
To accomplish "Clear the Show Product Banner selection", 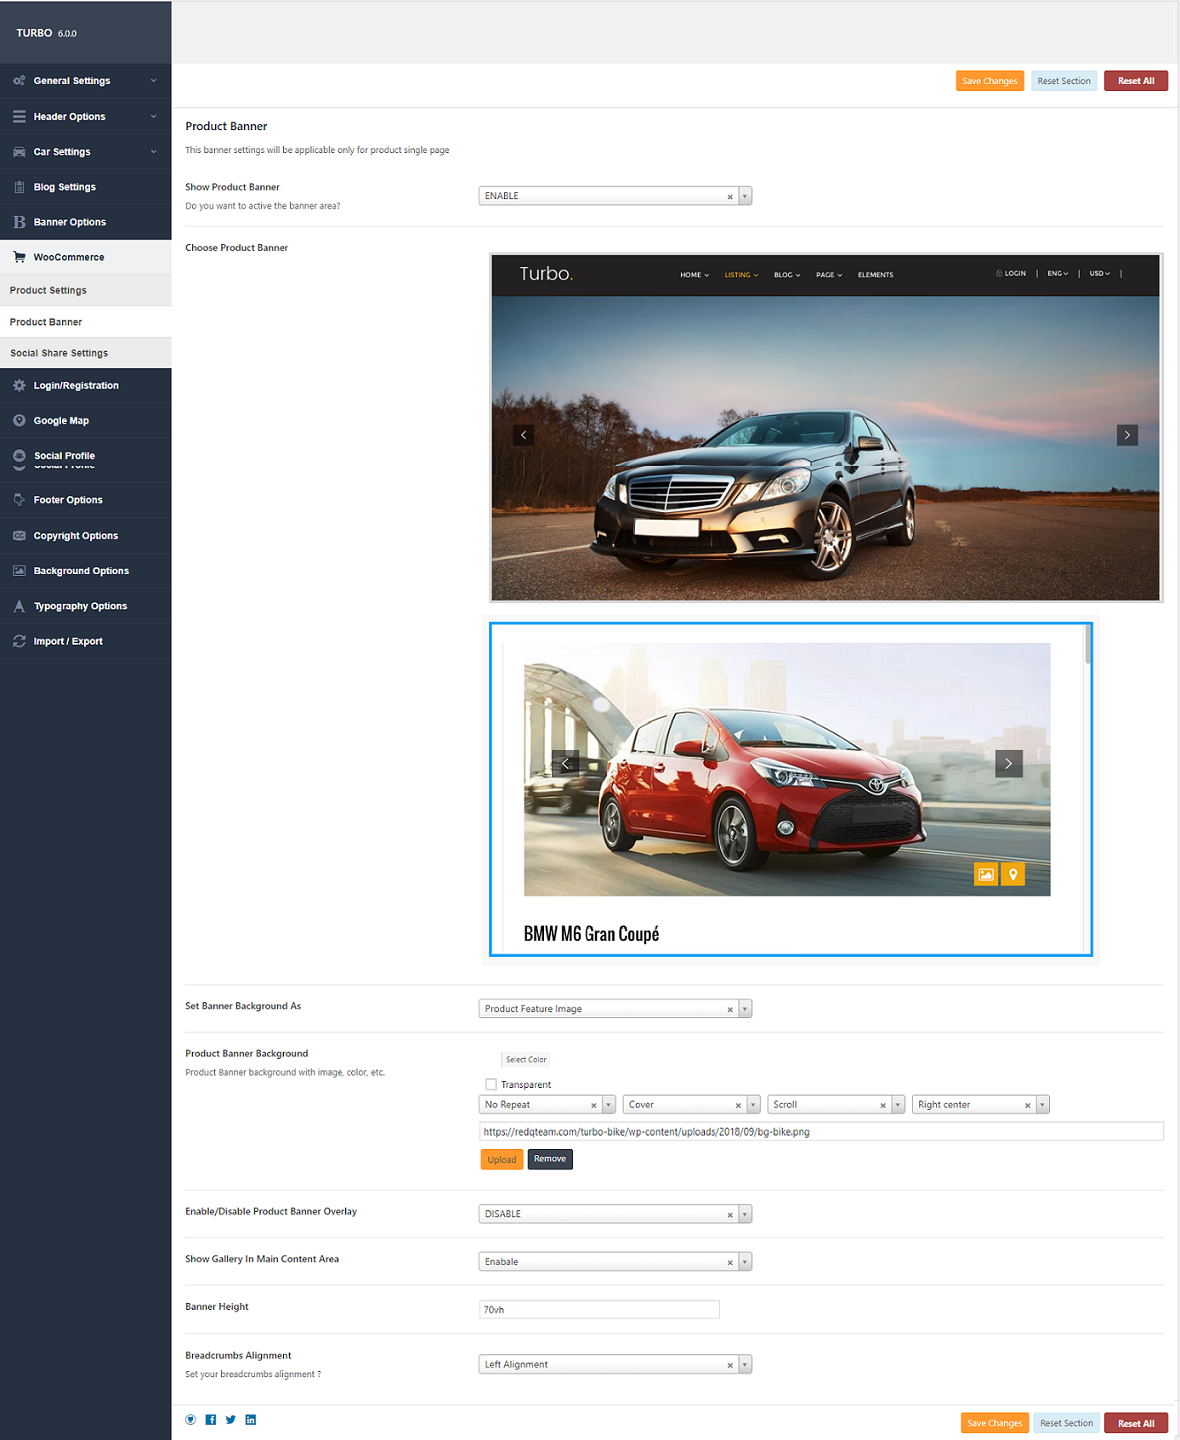I will tap(730, 197).
